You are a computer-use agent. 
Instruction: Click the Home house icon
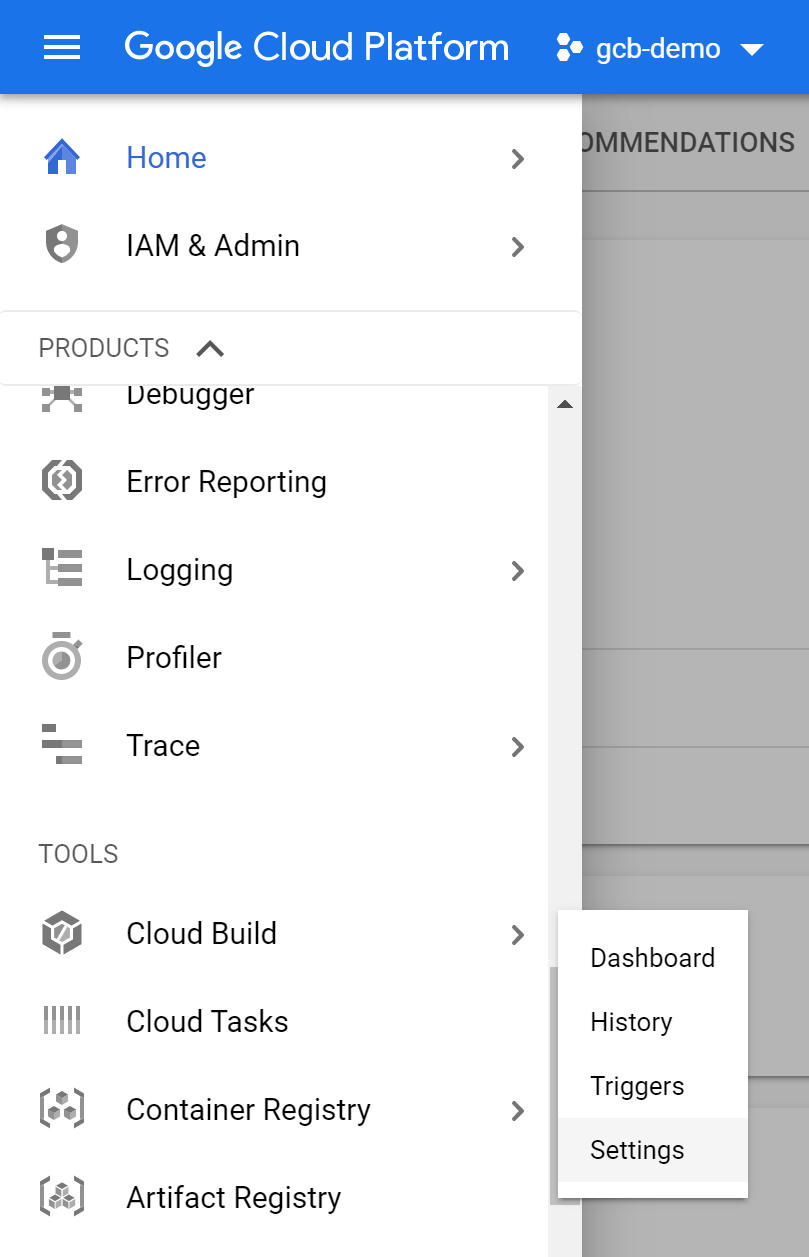[62, 158]
